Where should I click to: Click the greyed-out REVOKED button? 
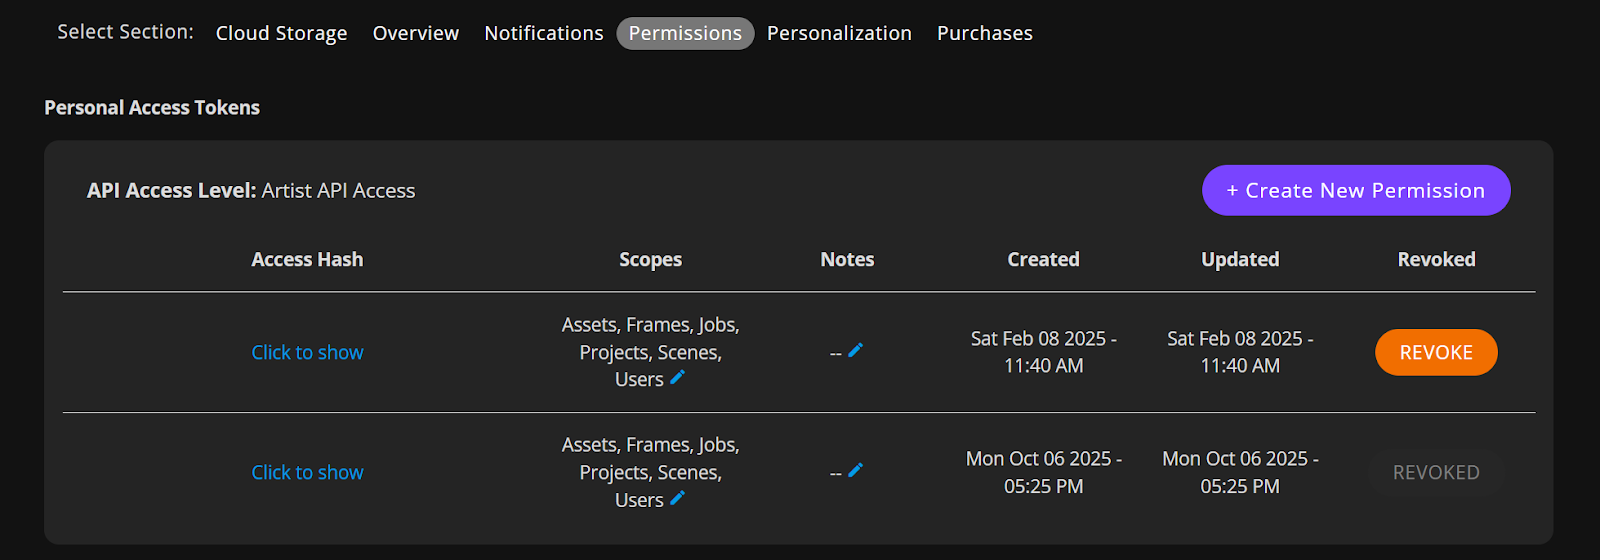pos(1435,472)
